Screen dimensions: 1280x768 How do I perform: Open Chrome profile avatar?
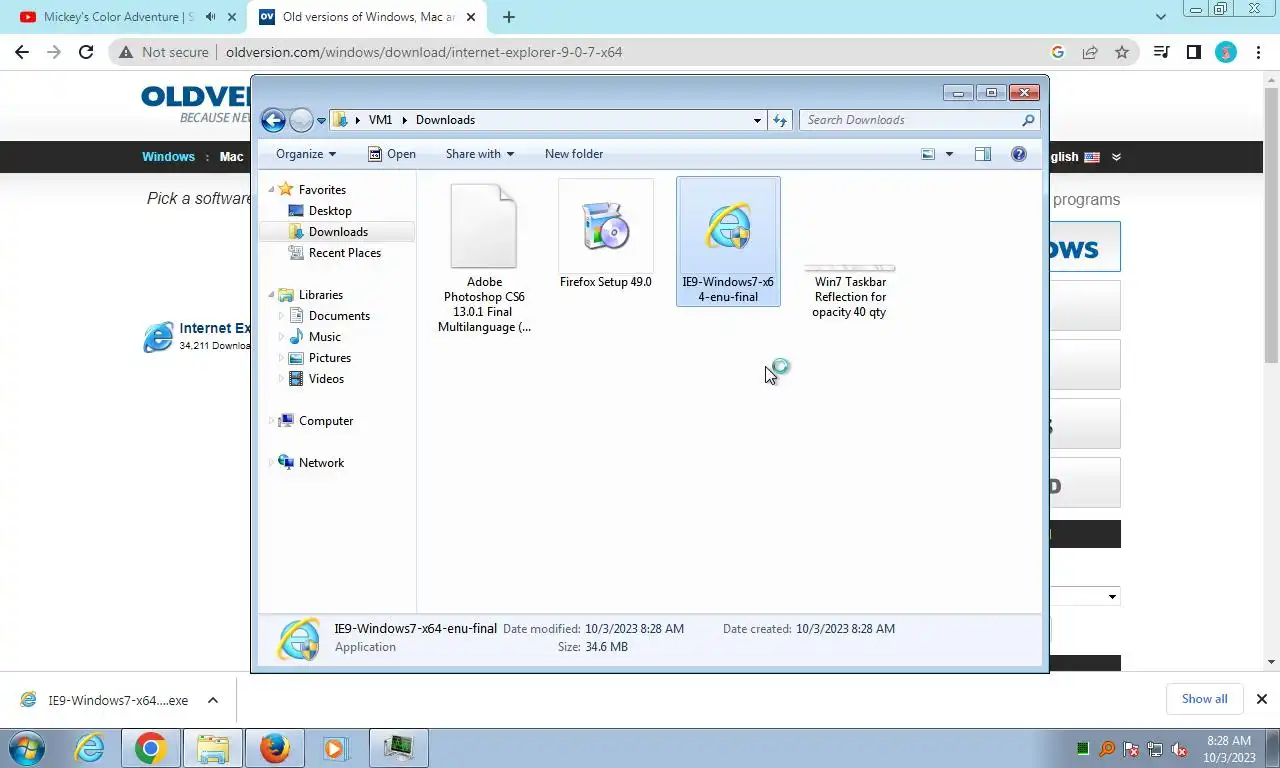click(1226, 52)
